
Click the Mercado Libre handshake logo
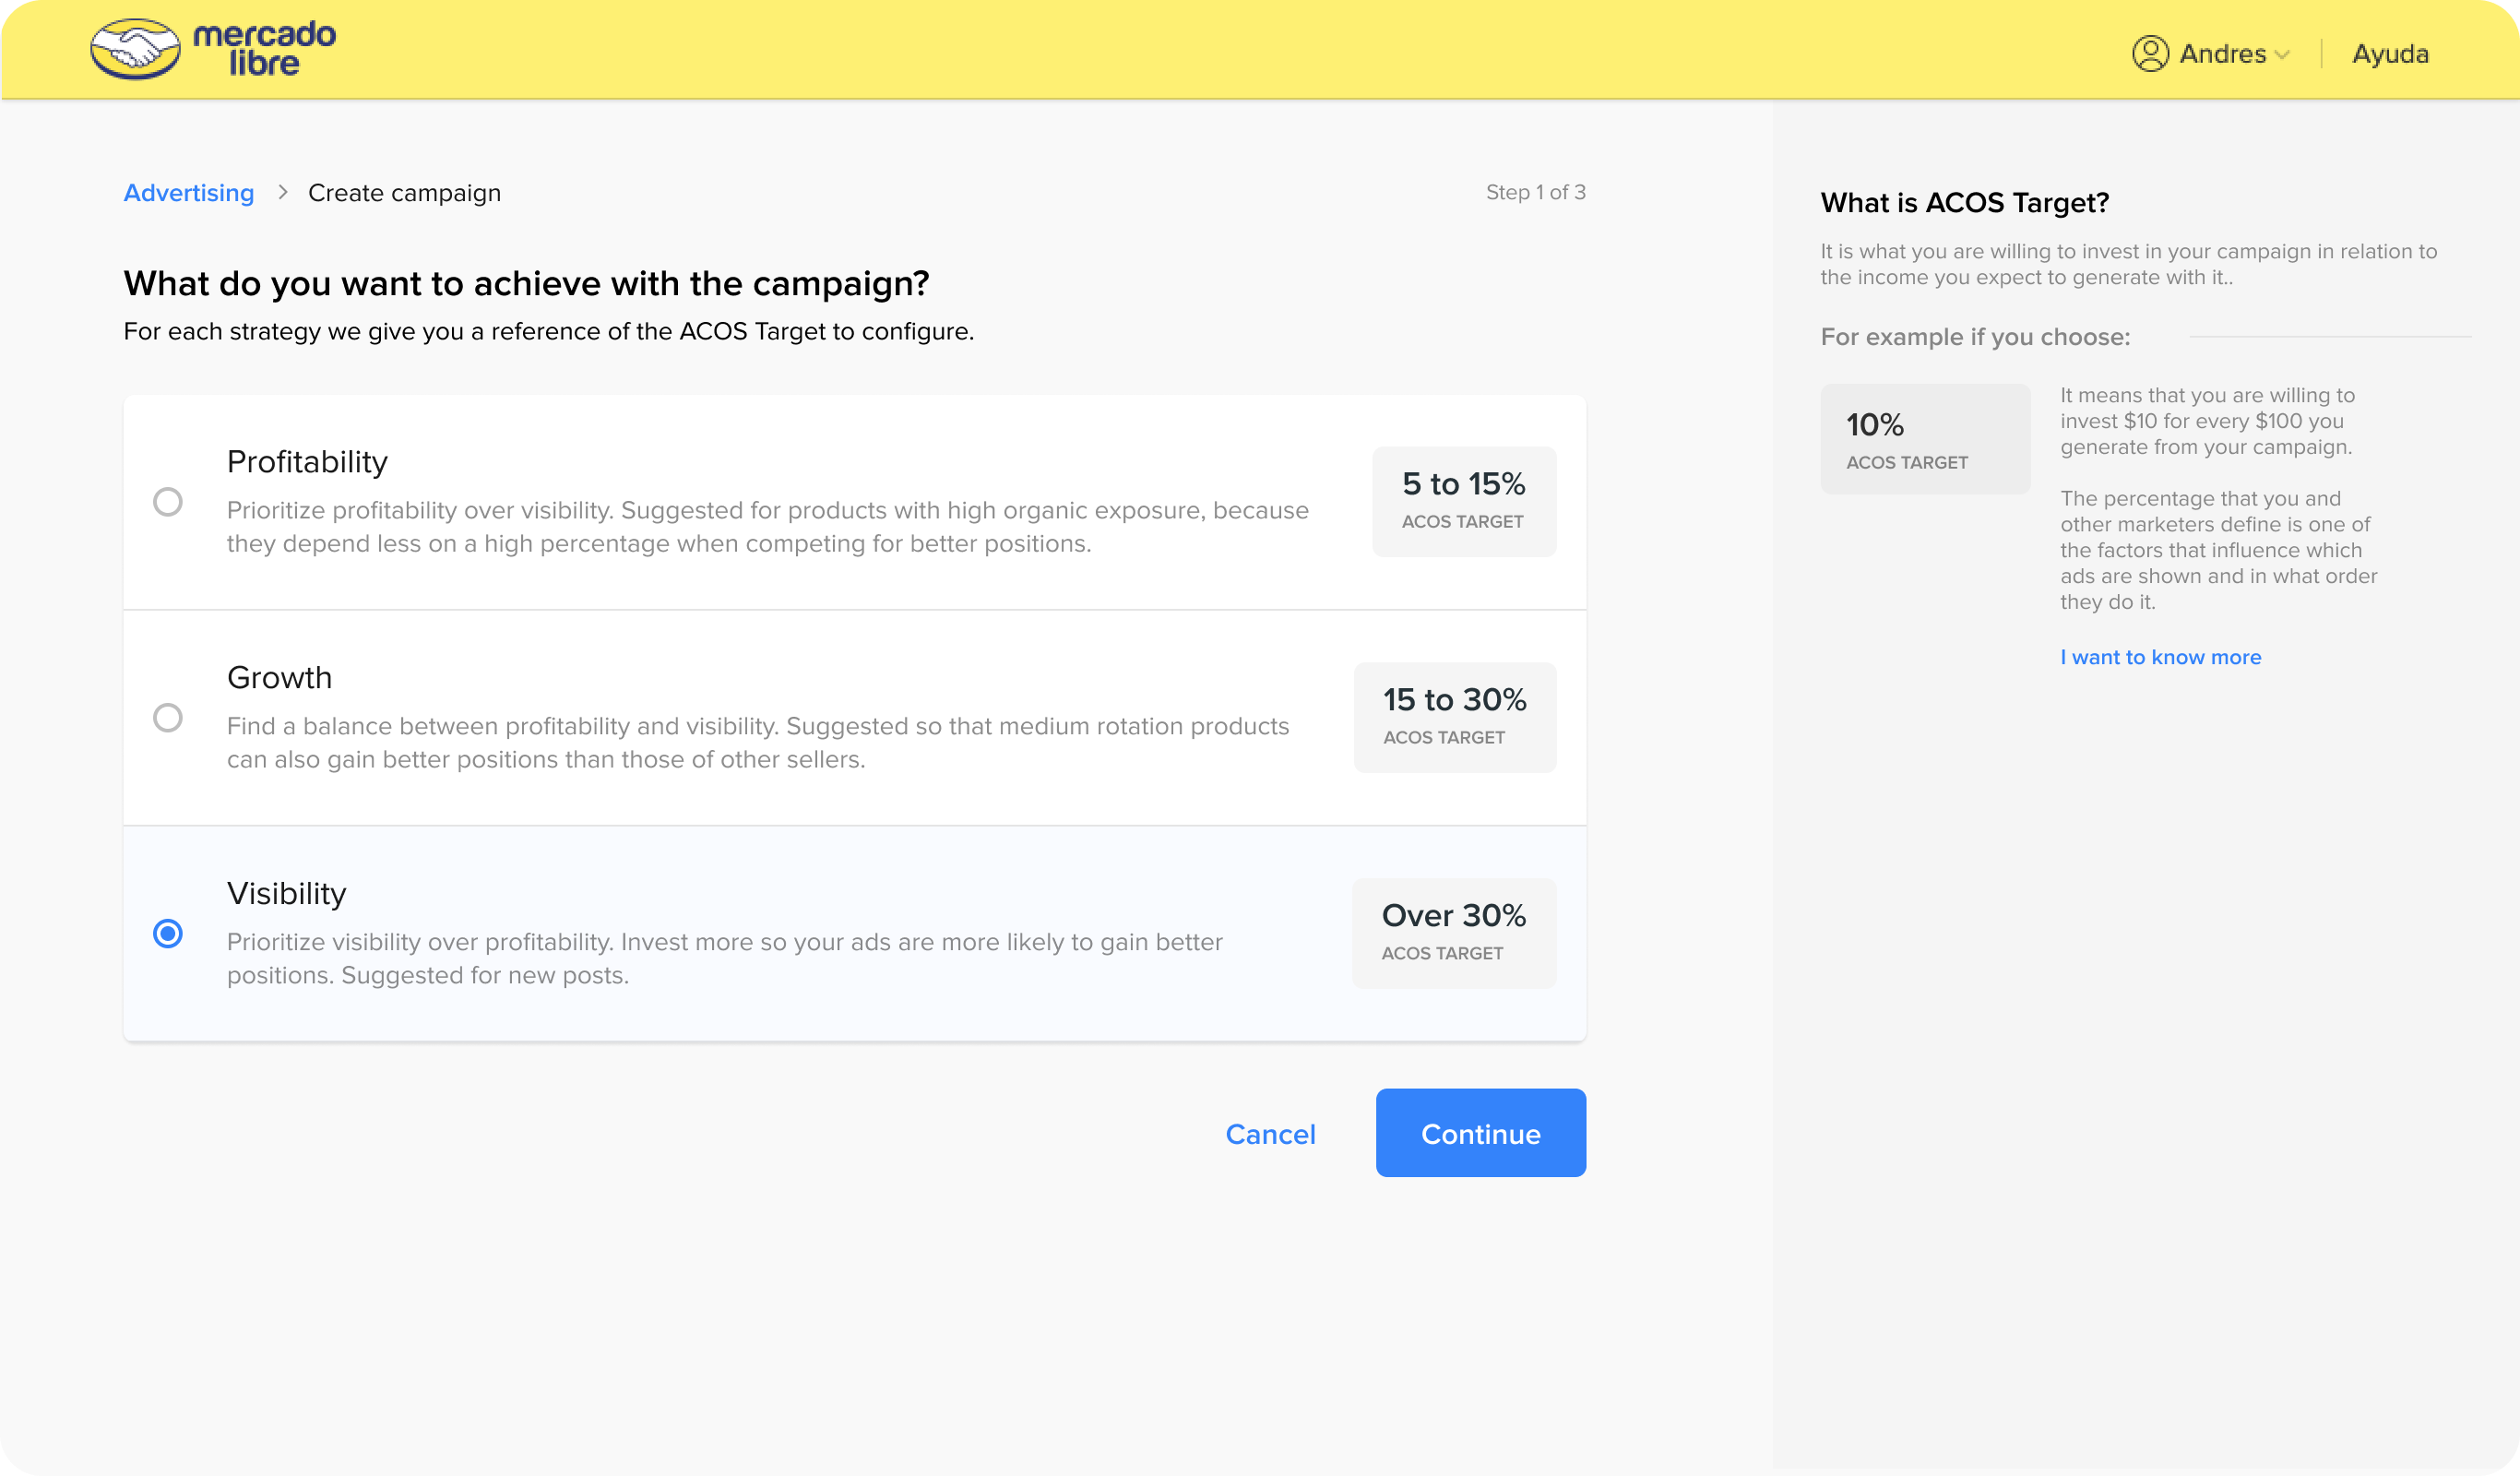coord(135,49)
